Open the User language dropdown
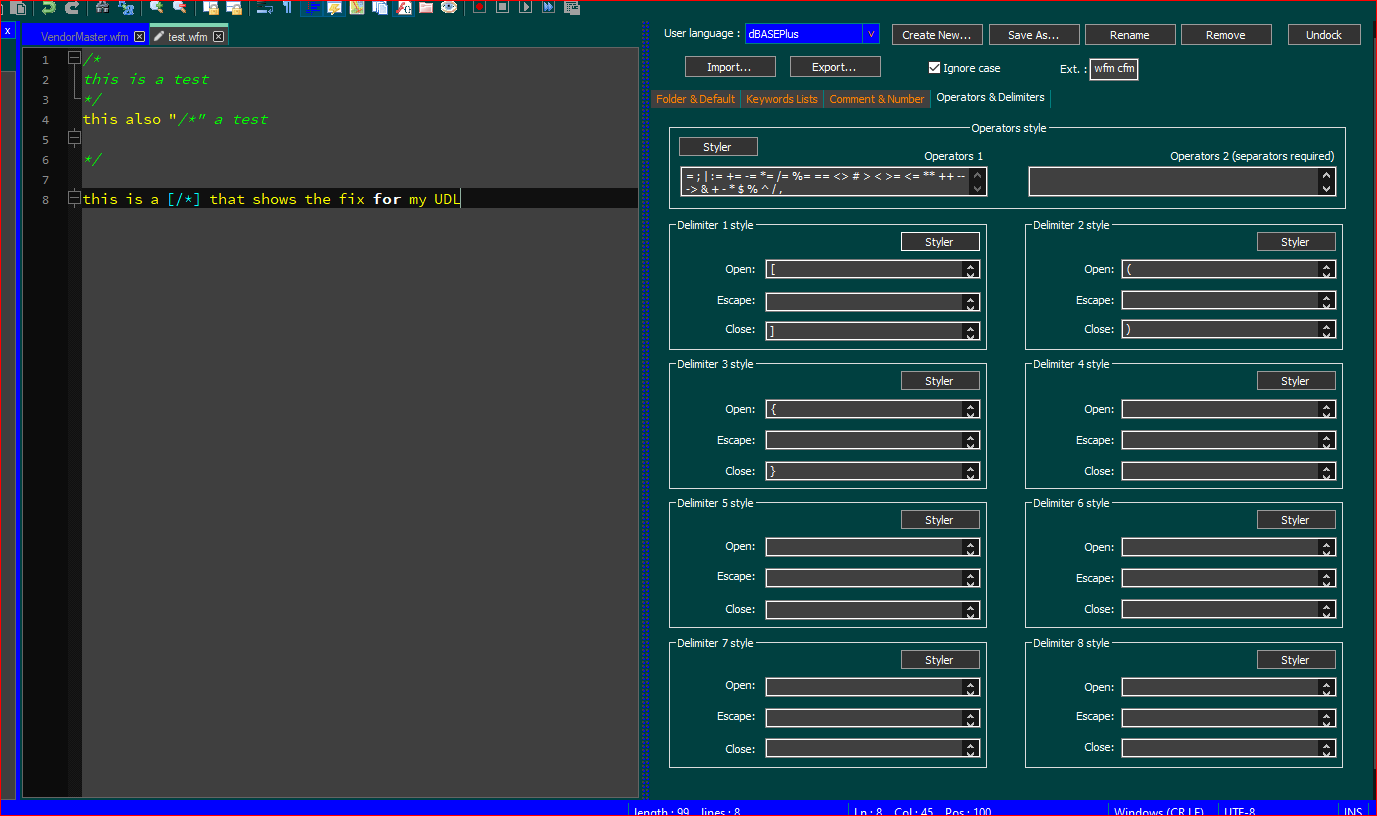Viewport: 1377px width, 816px height. point(870,34)
